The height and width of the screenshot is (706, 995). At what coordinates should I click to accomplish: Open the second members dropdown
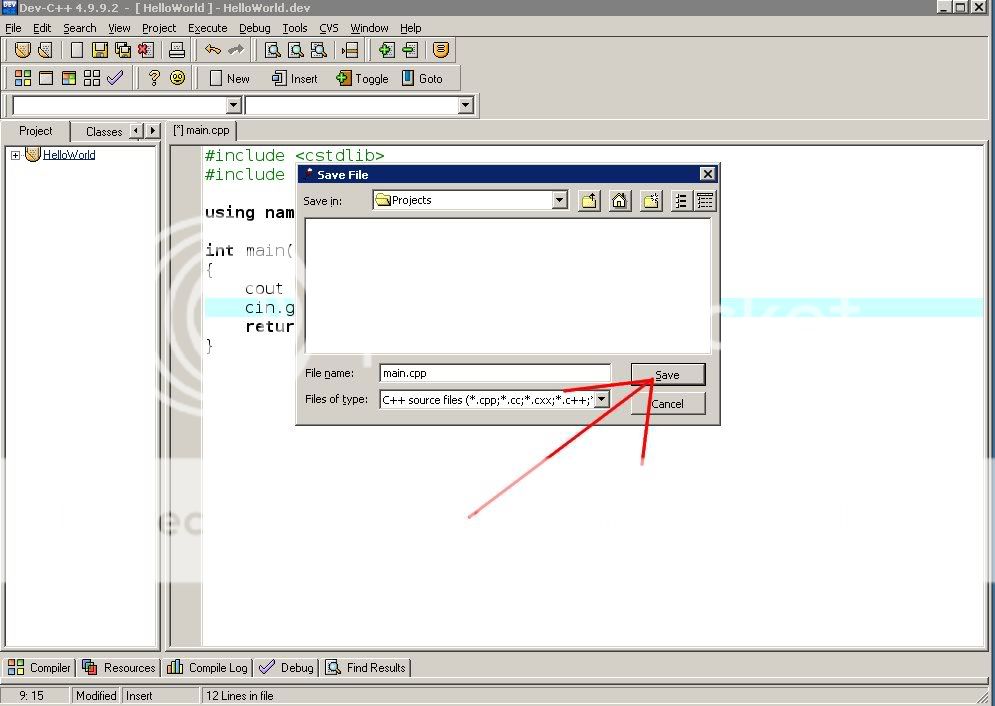[466, 105]
